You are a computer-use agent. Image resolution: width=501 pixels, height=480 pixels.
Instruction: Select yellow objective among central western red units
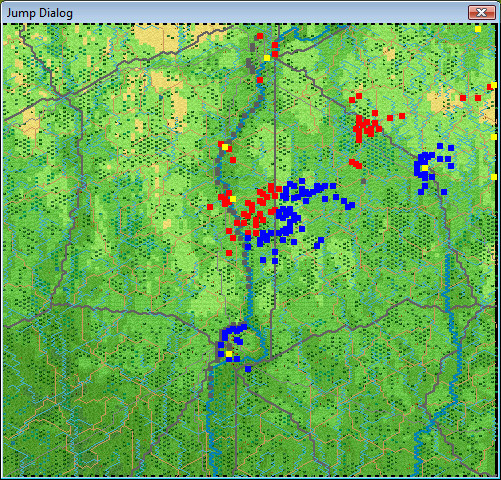[233, 199]
